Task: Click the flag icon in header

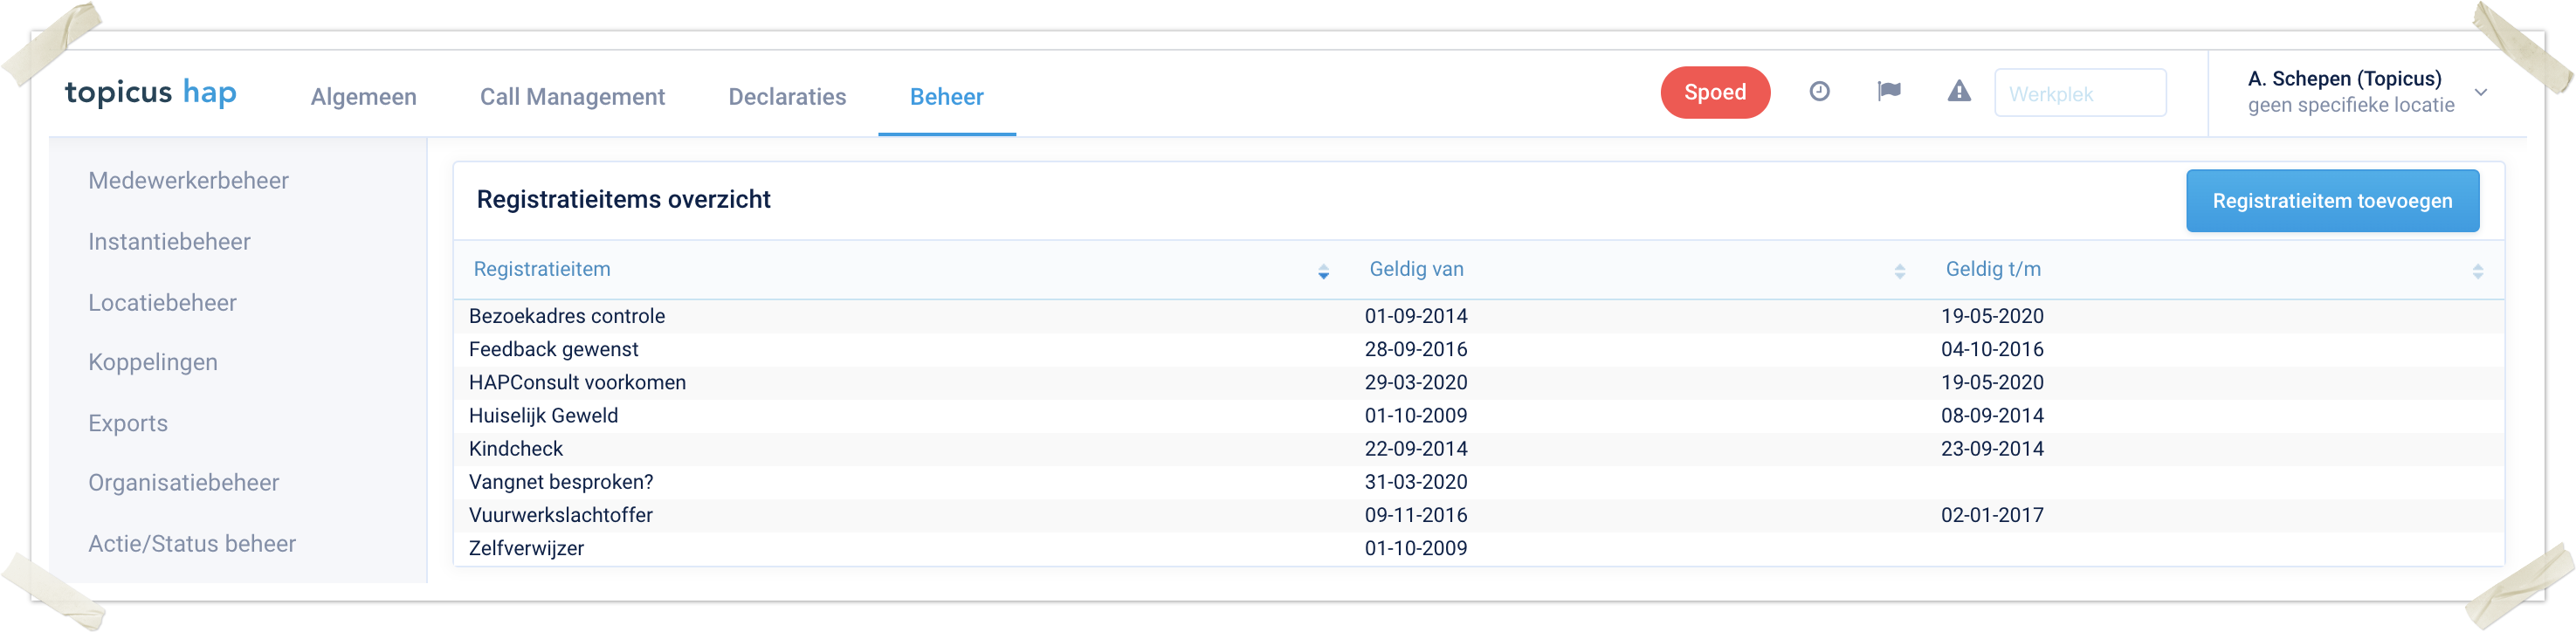Action: pos(1888,92)
